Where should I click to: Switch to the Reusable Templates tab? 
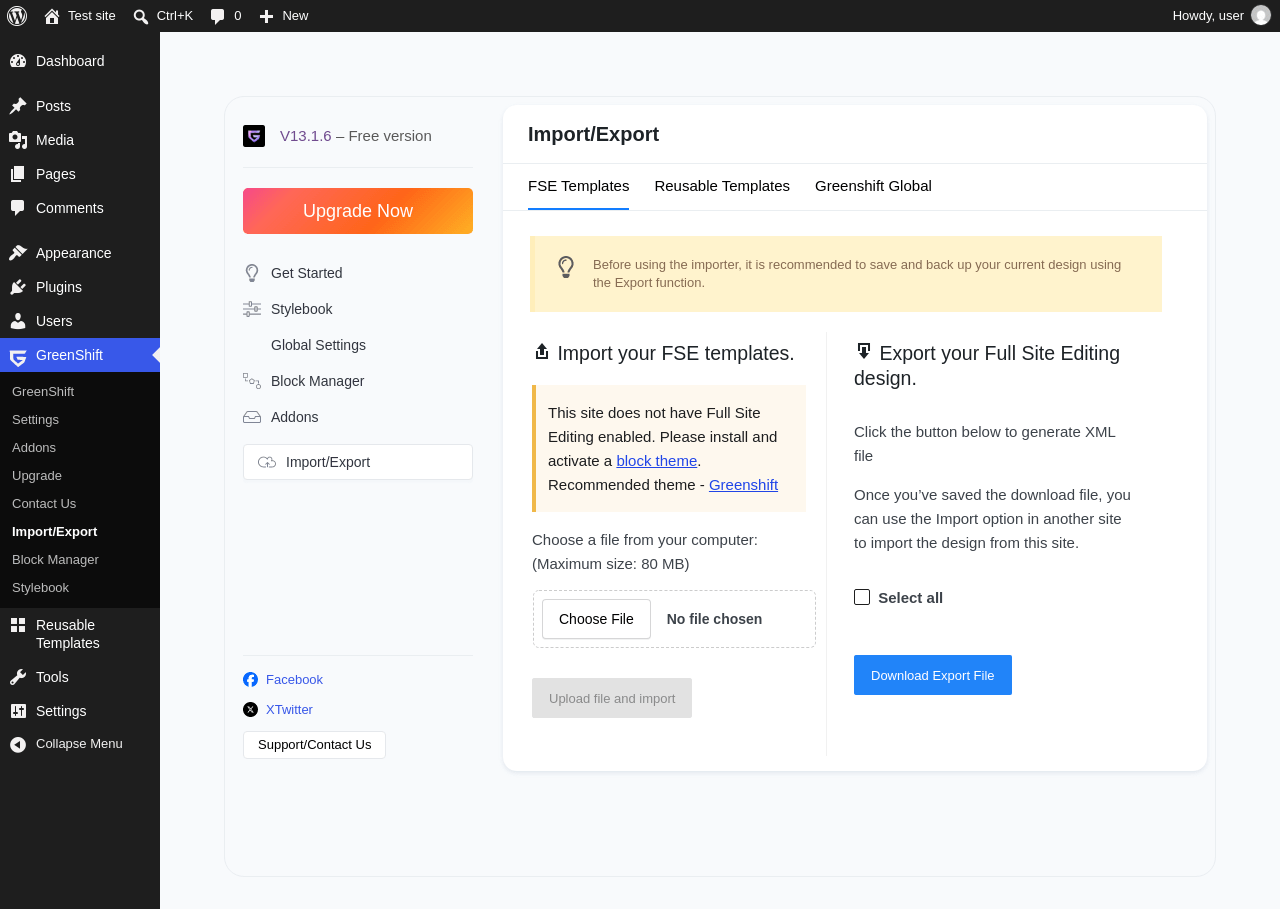pos(722,186)
